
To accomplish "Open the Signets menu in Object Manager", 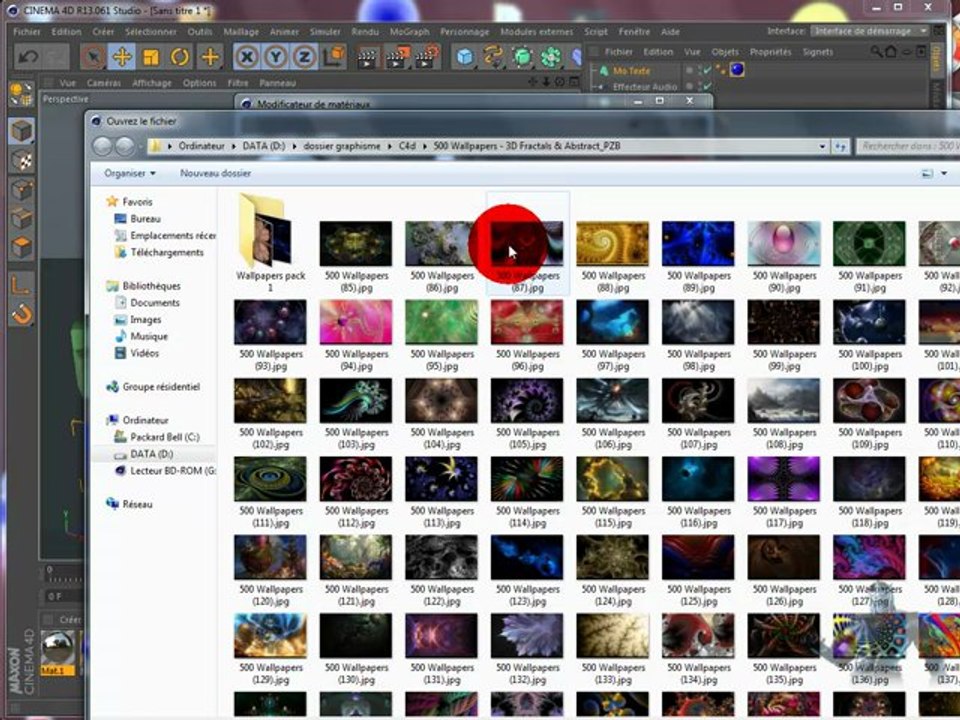I will click(x=817, y=52).
